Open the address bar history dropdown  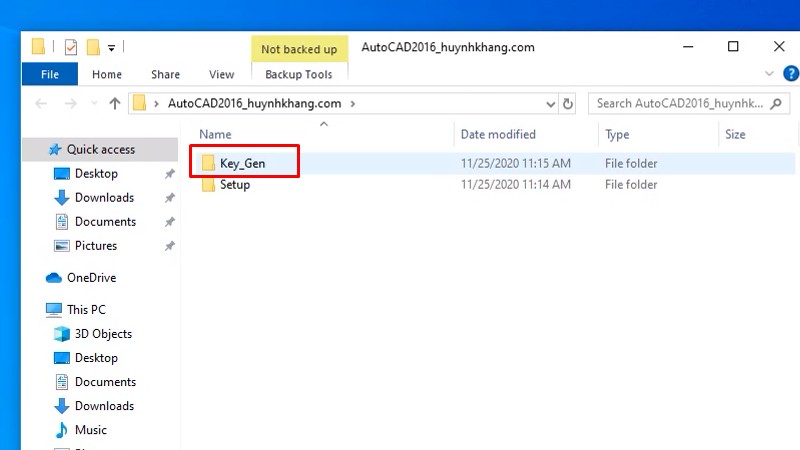pyautogui.click(x=550, y=103)
